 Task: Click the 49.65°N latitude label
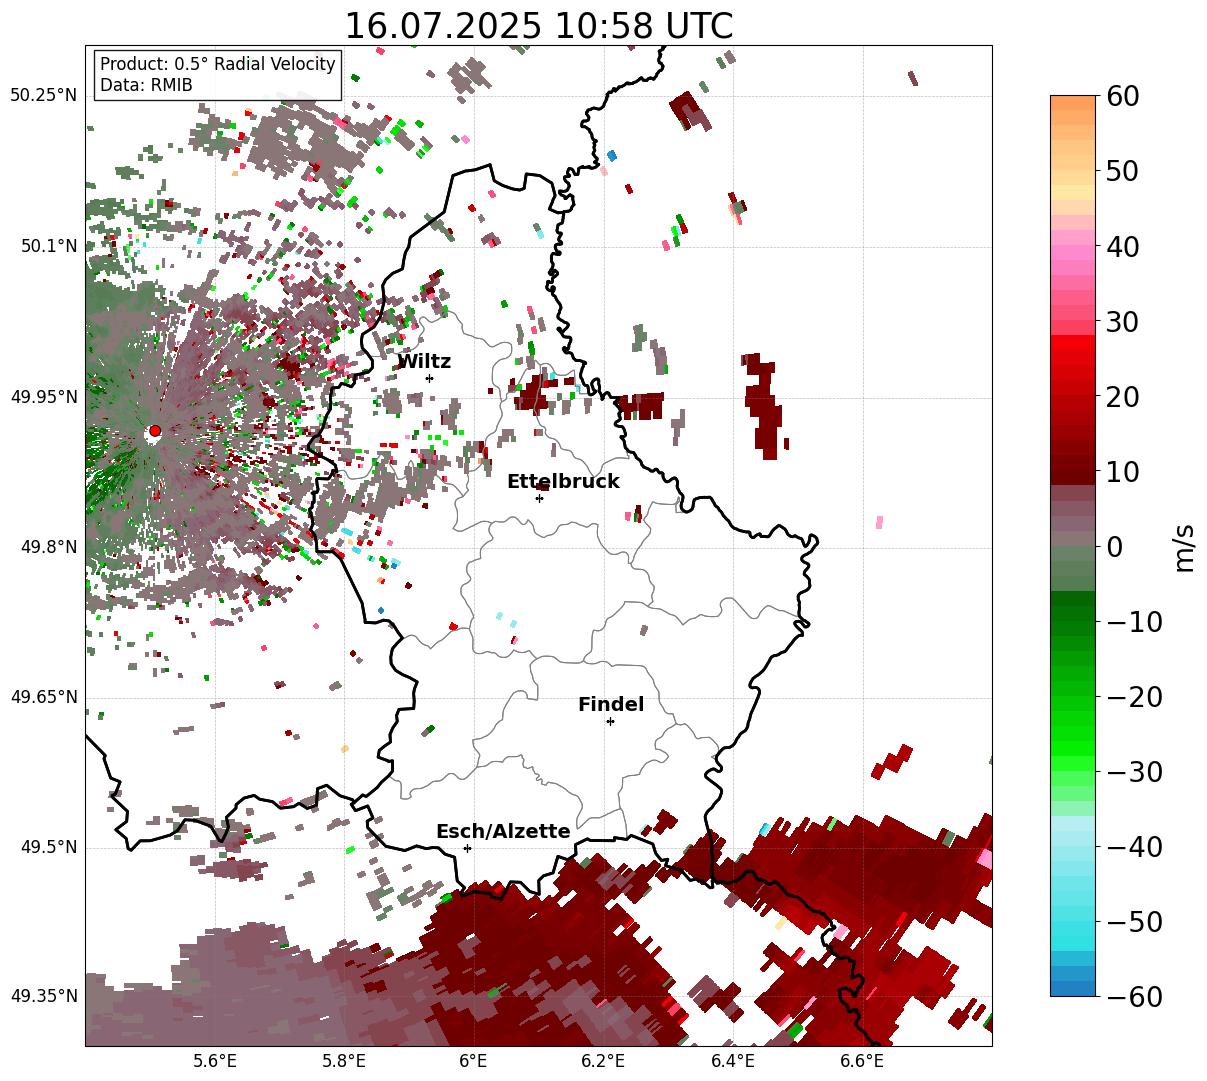(x=43, y=697)
